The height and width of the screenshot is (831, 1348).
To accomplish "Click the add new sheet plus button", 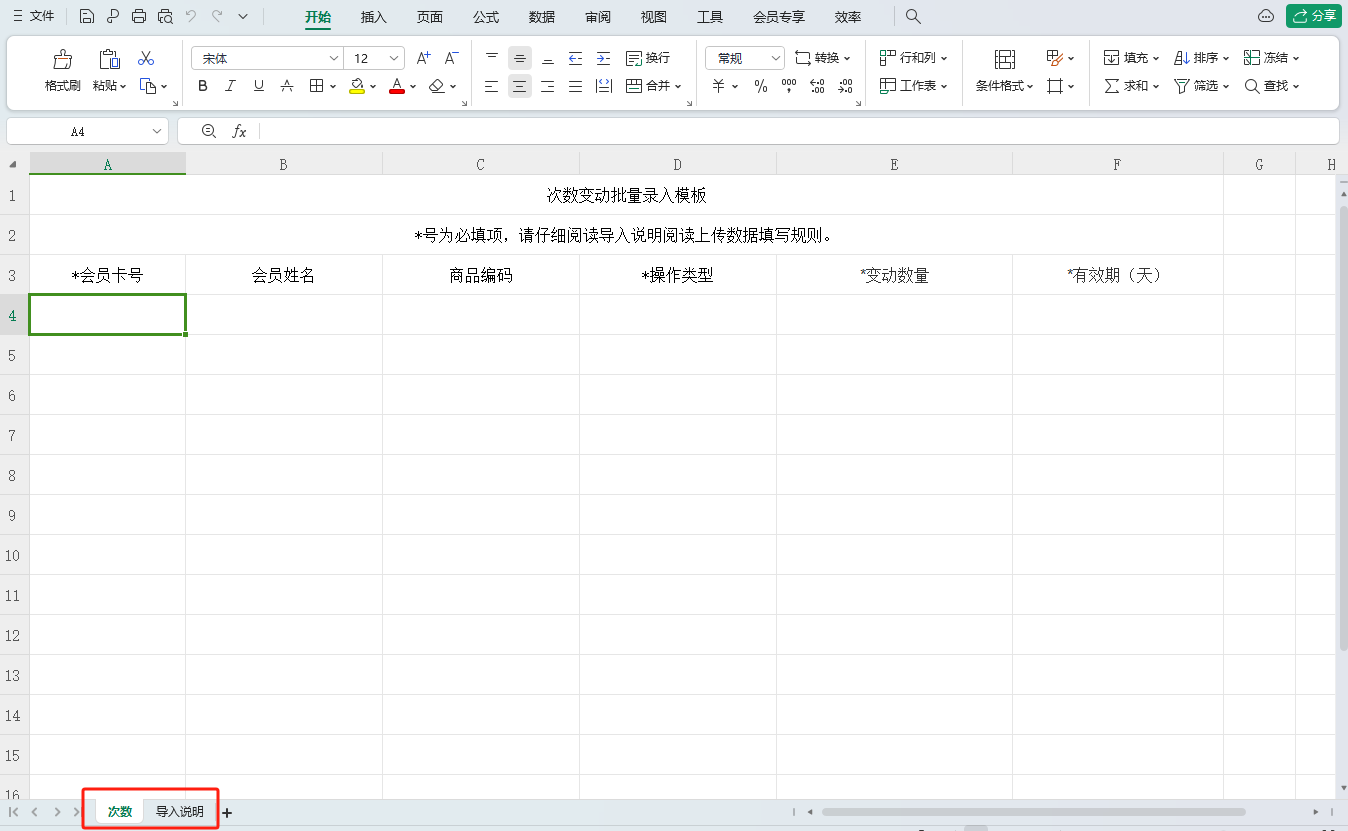I will click(x=226, y=812).
